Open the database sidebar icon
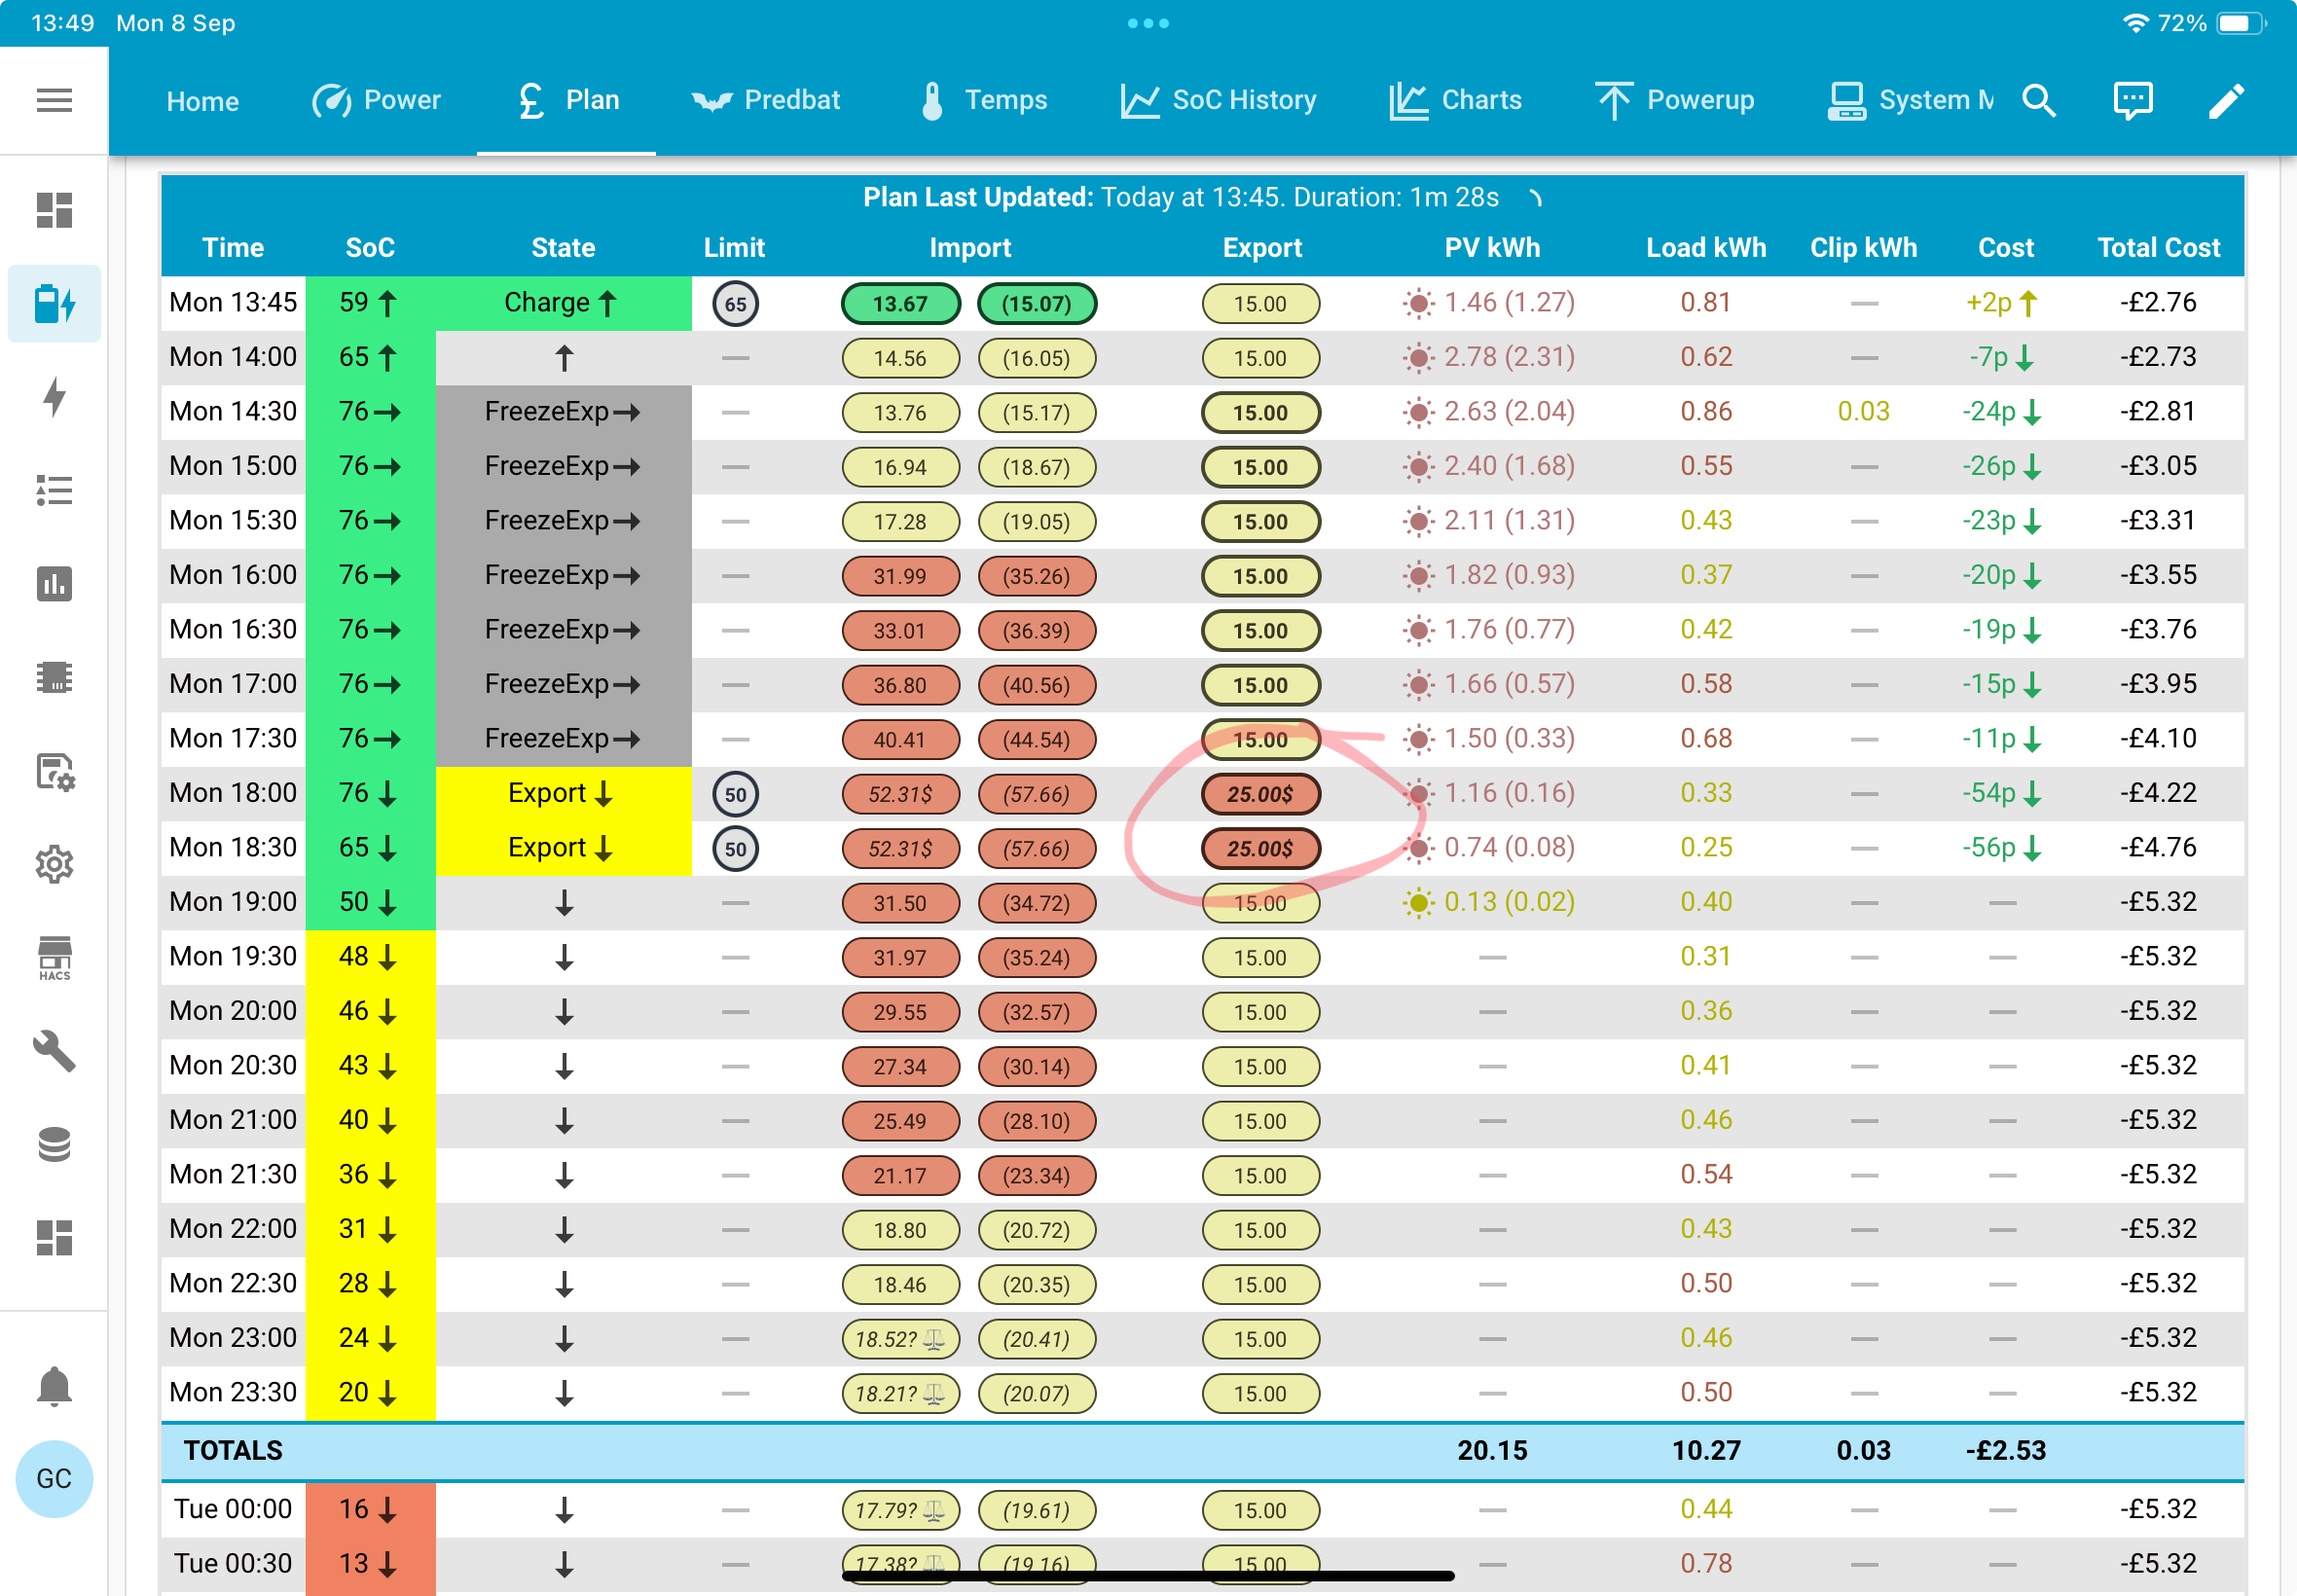The width and height of the screenshot is (2297, 1596). click(54, 1144)
